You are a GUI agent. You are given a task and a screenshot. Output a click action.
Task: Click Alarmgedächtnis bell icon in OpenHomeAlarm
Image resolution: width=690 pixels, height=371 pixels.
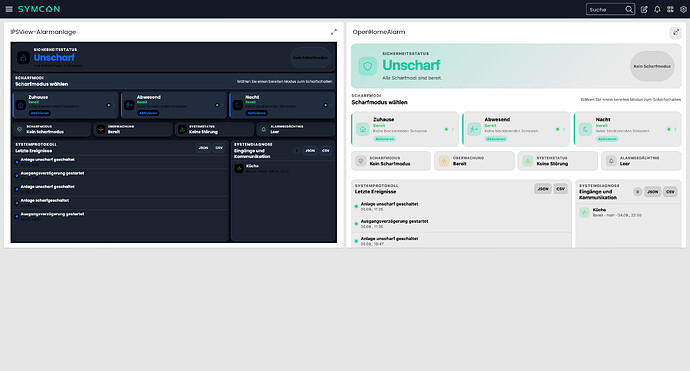(611, 161)
